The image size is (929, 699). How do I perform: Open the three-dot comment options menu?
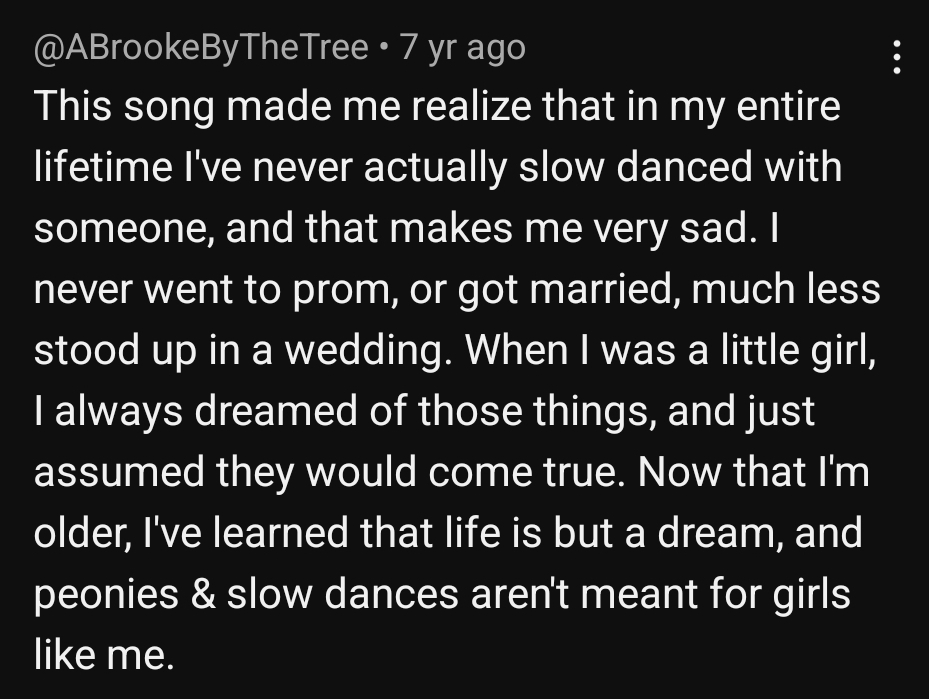[x=896, y=57]
